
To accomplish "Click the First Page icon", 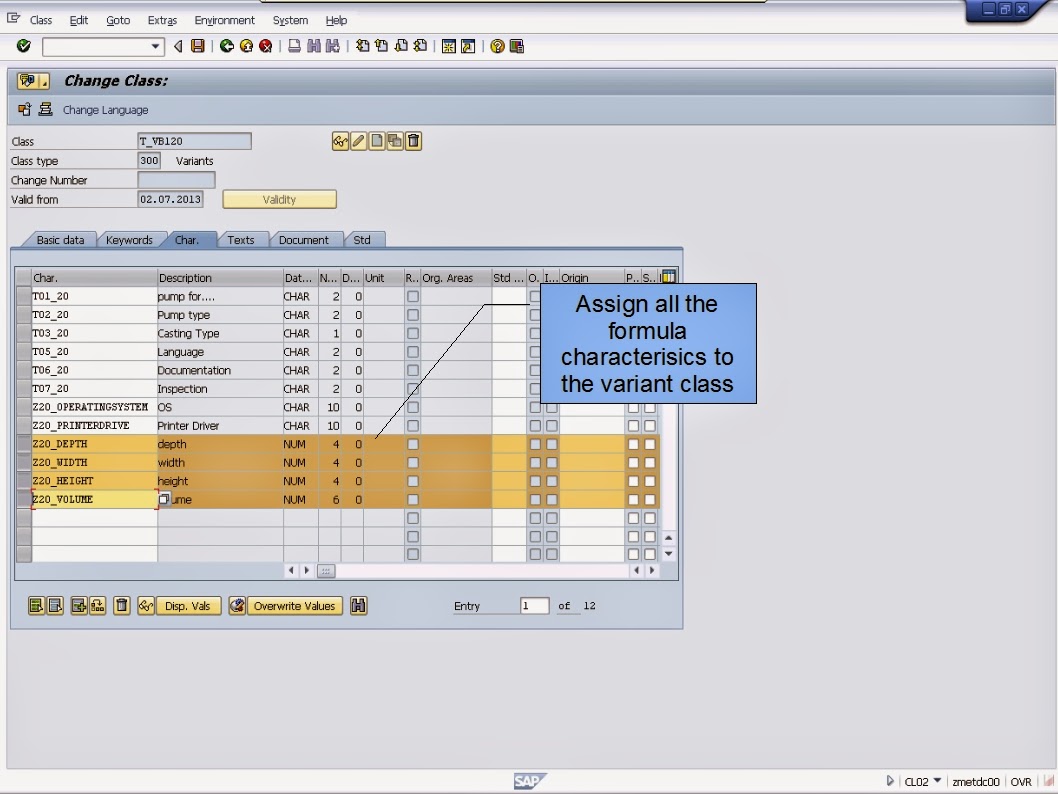I will 363,46.
